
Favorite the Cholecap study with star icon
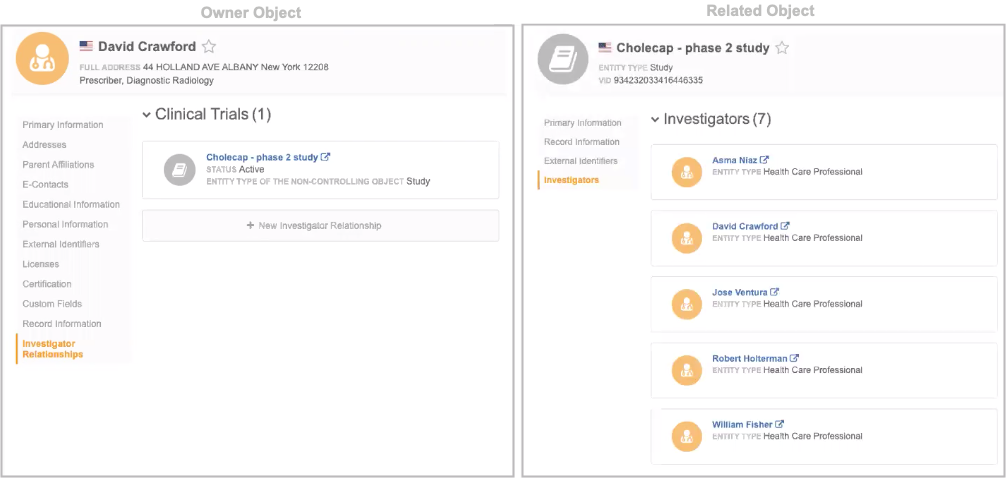pyautogui.click(x=782, y=48)
